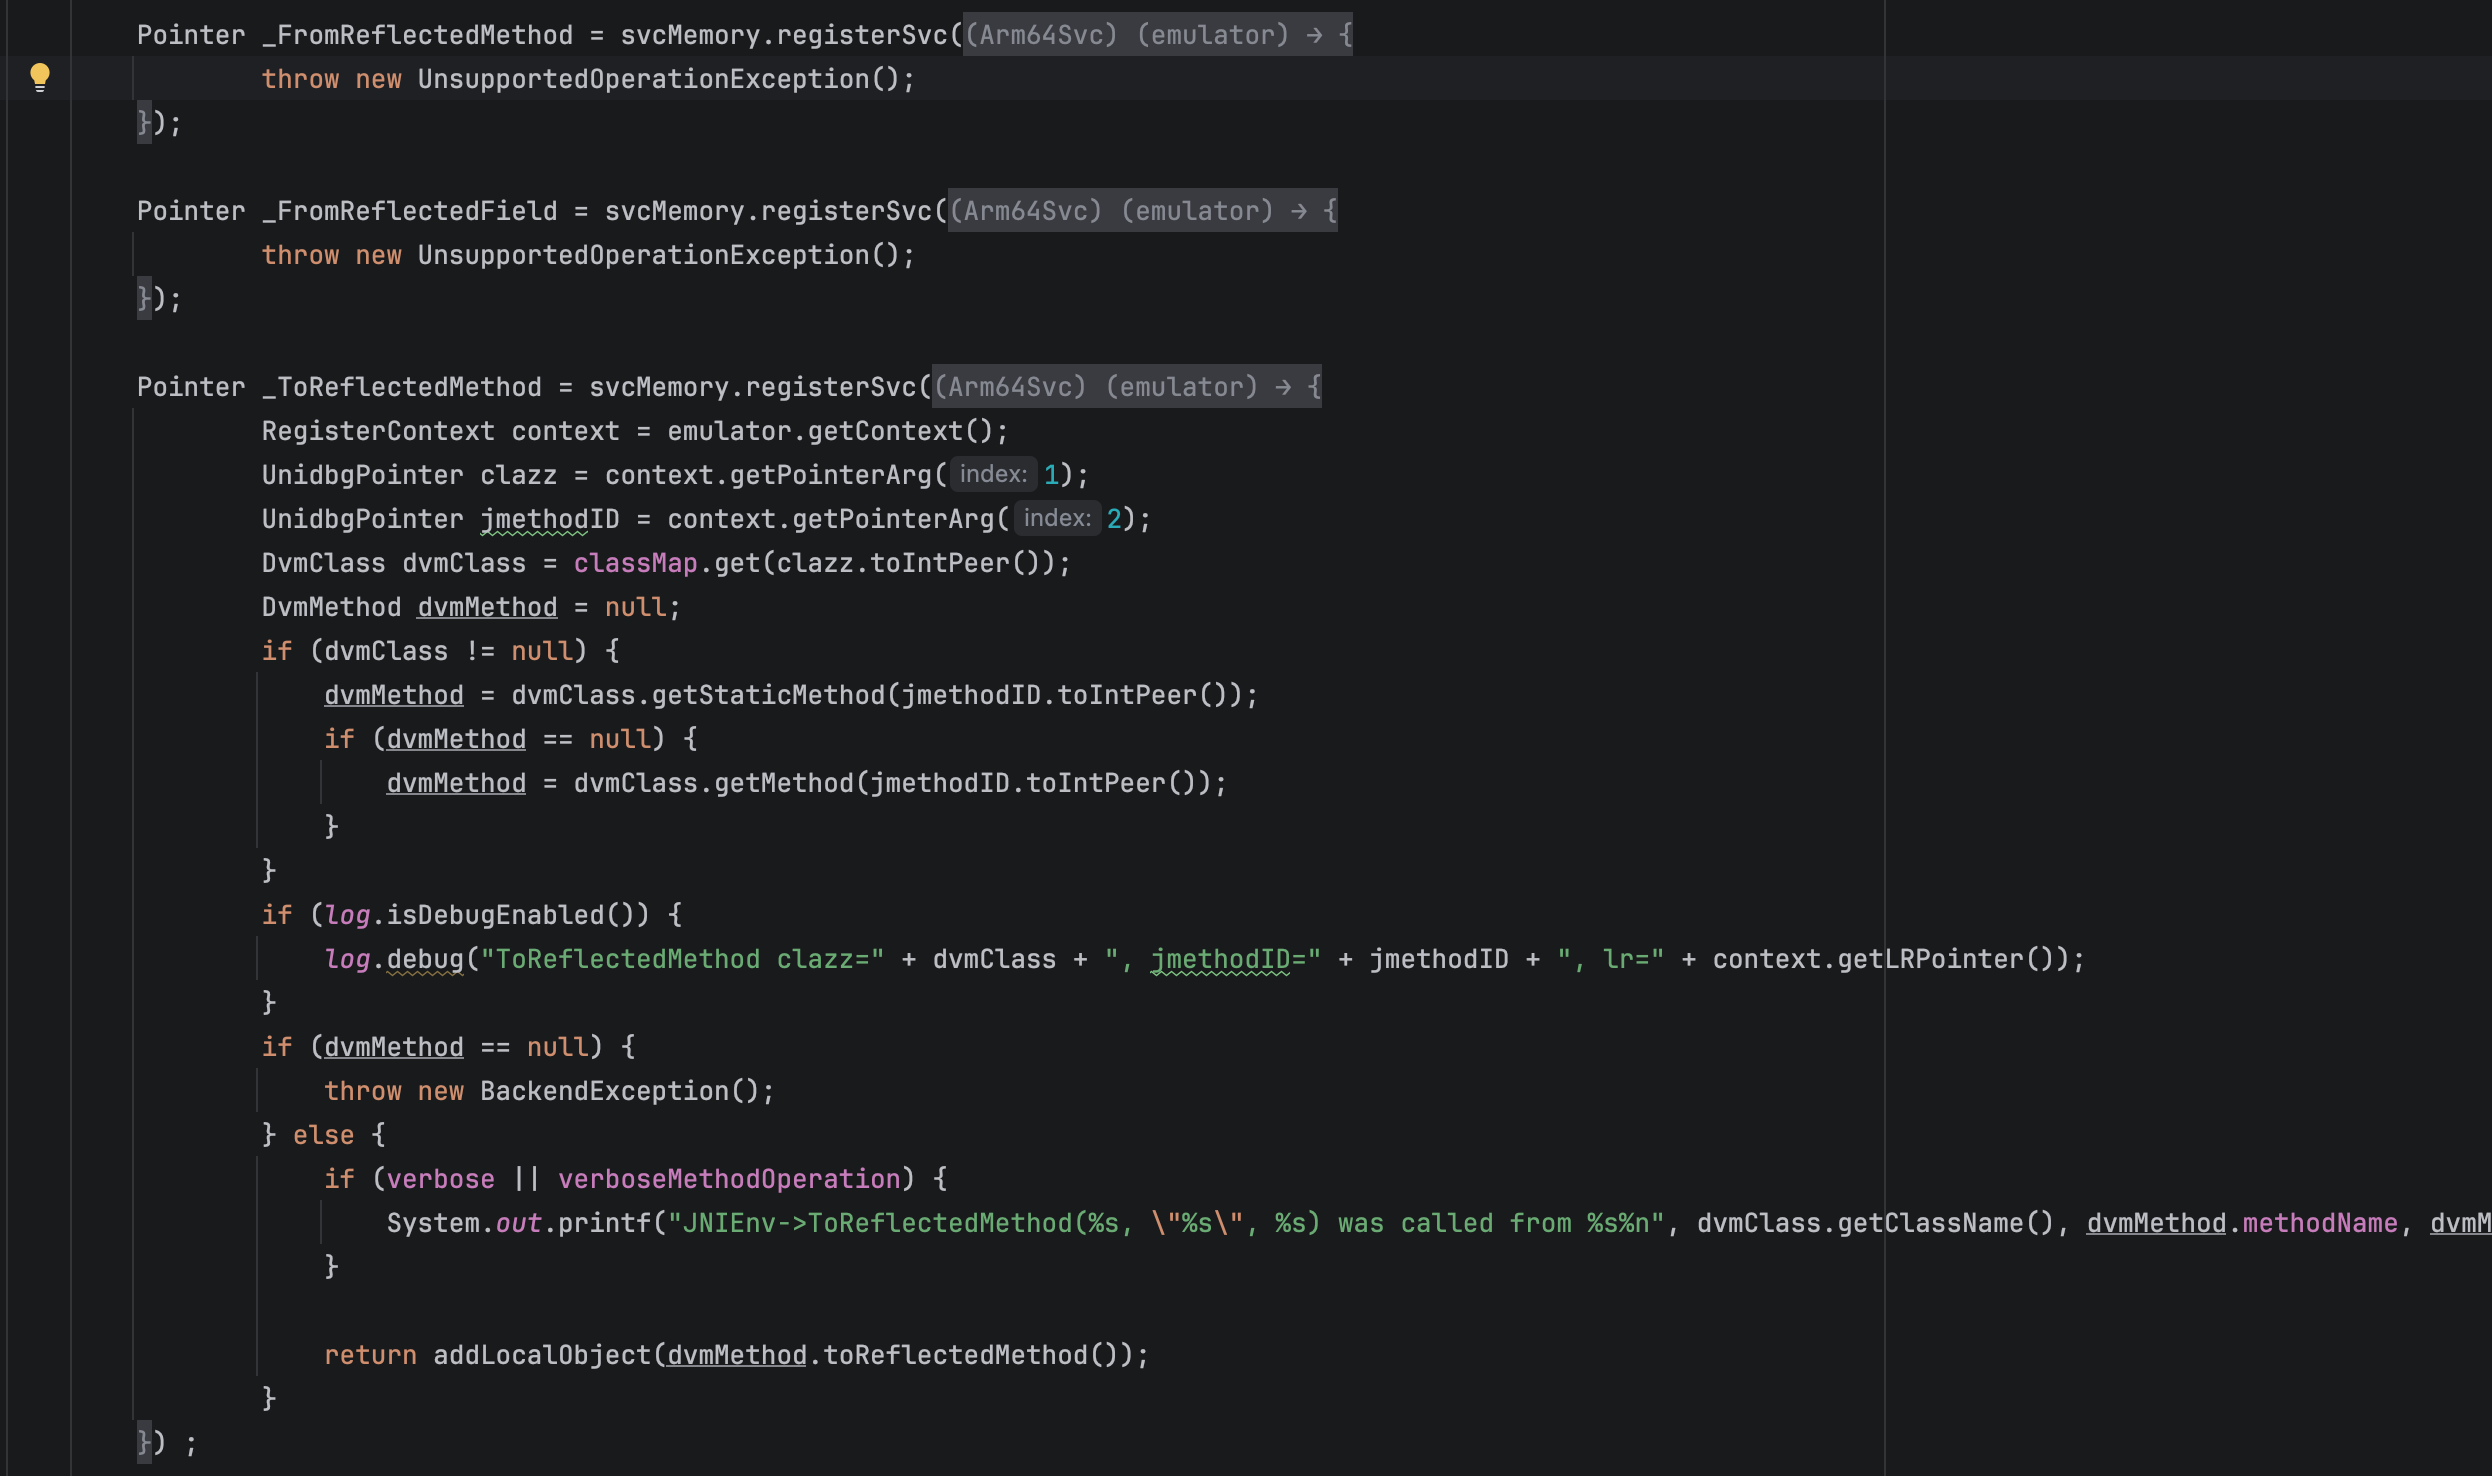Click the toReflectedMethod call in return statement

coord(954,1355)
